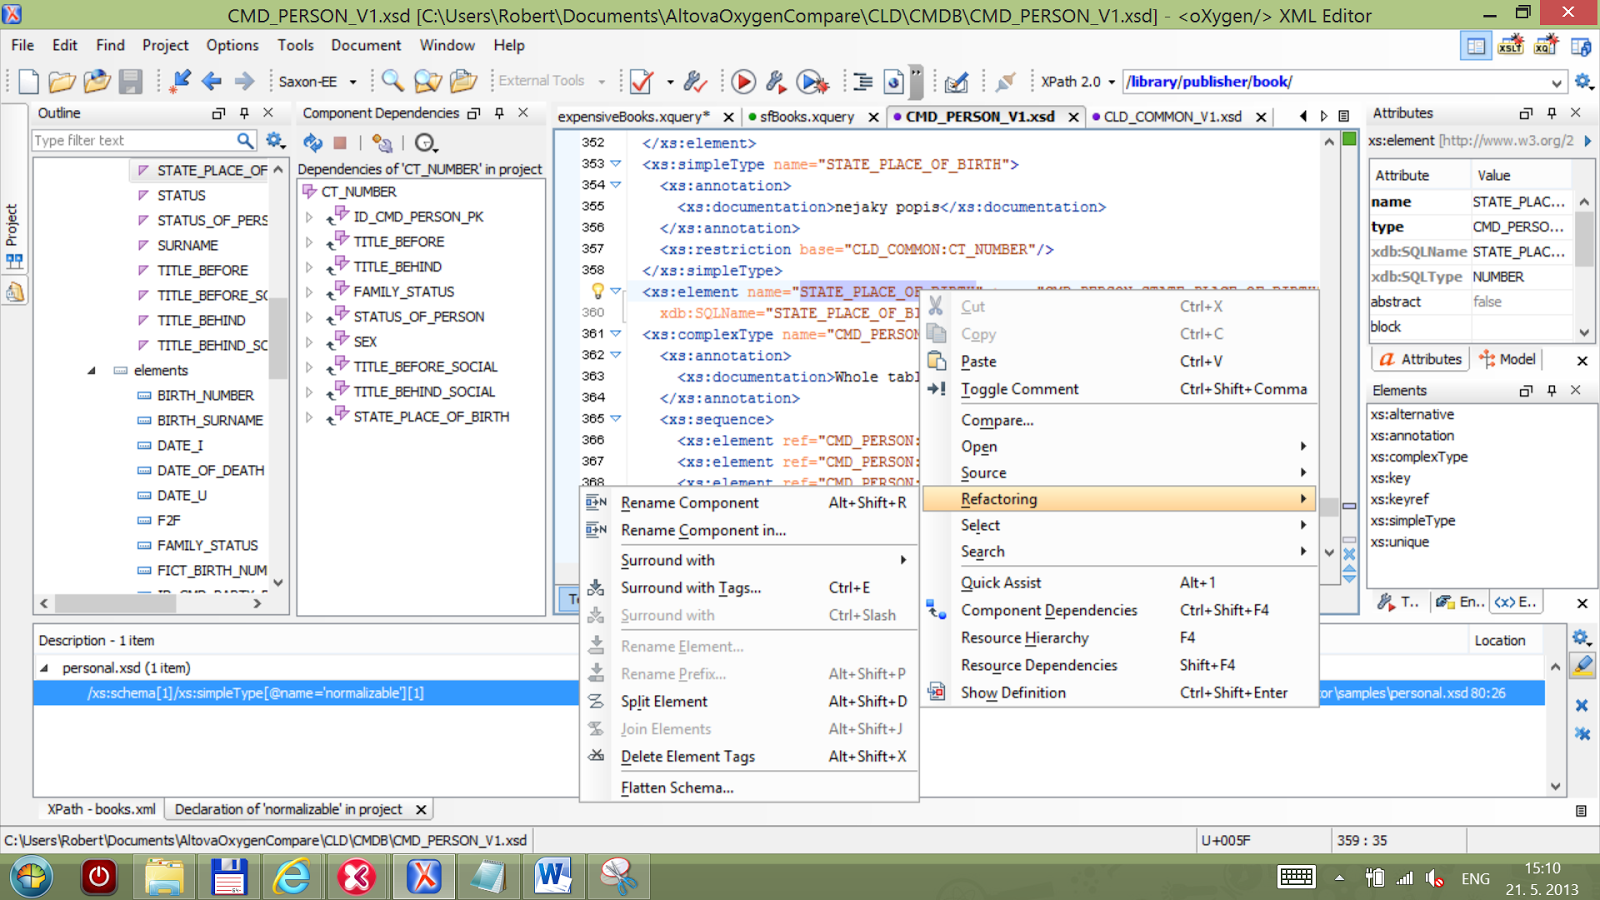Click the Open file folder toolbar icon
The height and width of the screenshot is (900, 1600).
(62, 82)
